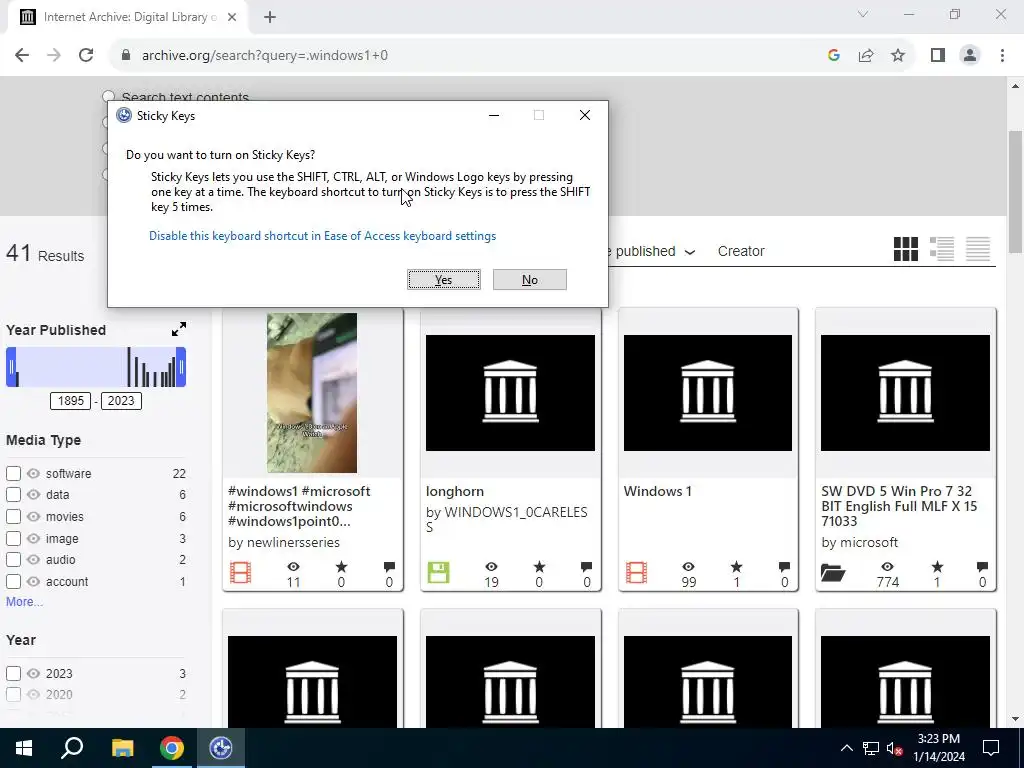Open the Chrome side panel
The height and width of the screenshot is (768, 1024).
pos(938,55)
